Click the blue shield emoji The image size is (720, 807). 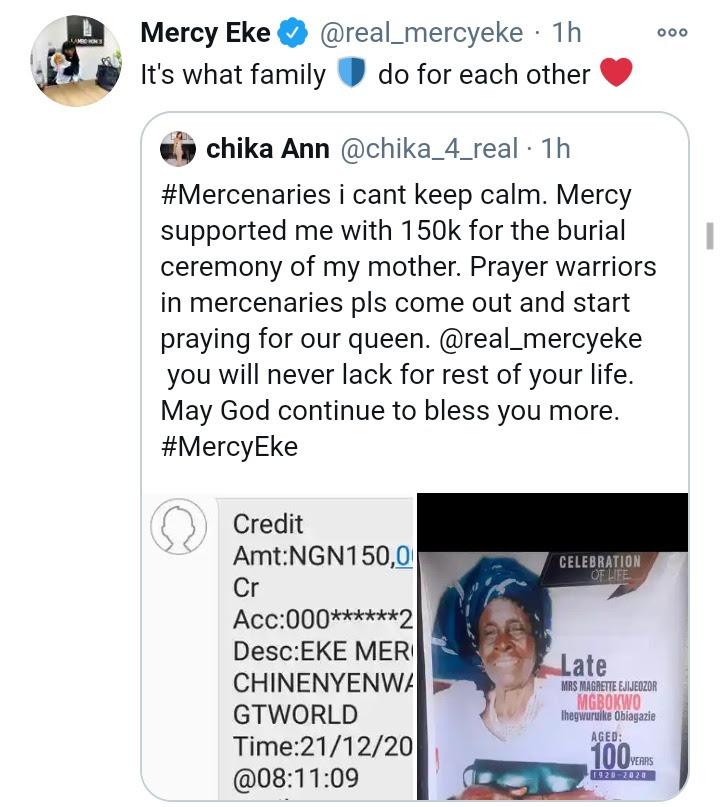(351, 74)
